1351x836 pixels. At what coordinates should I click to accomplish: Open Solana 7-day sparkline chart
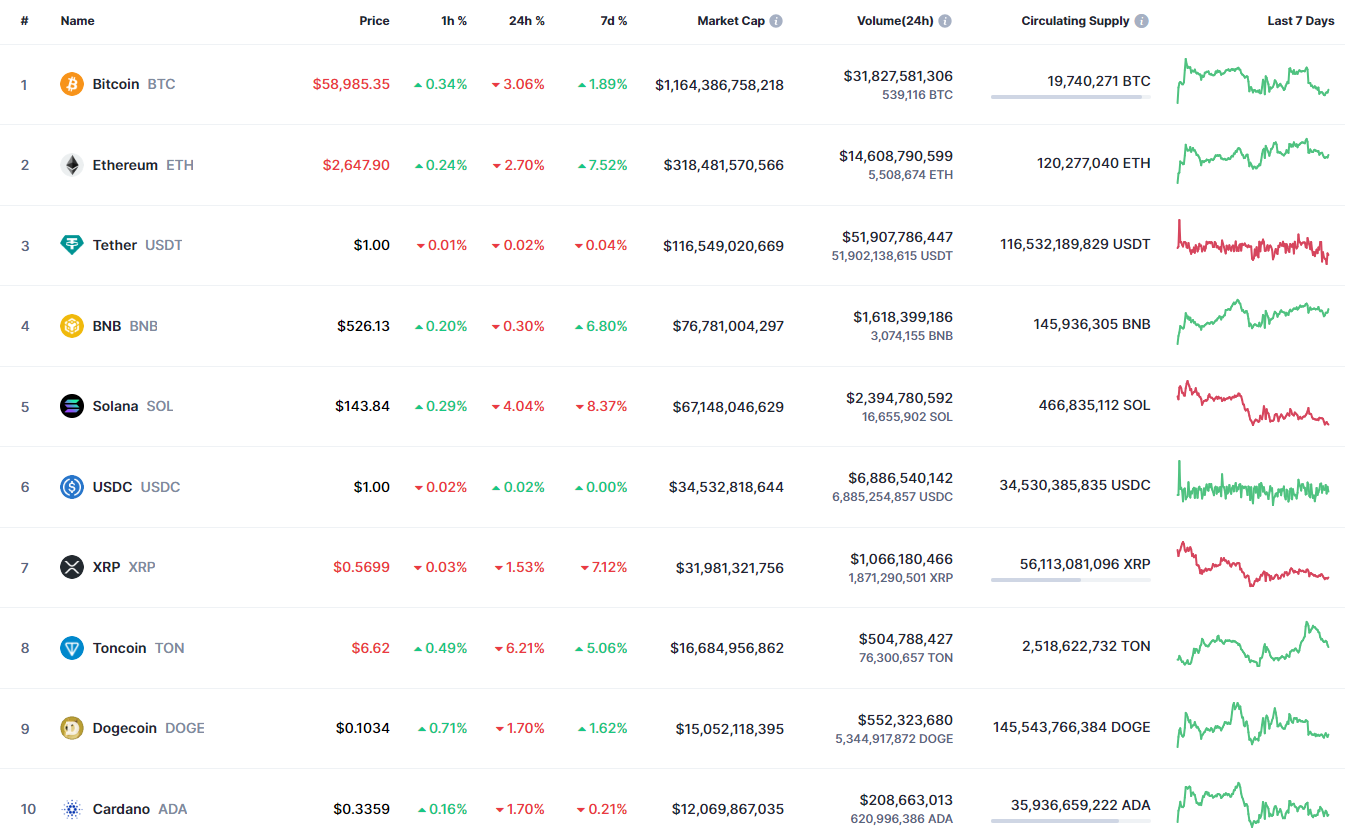click(x=1254, y=404)
